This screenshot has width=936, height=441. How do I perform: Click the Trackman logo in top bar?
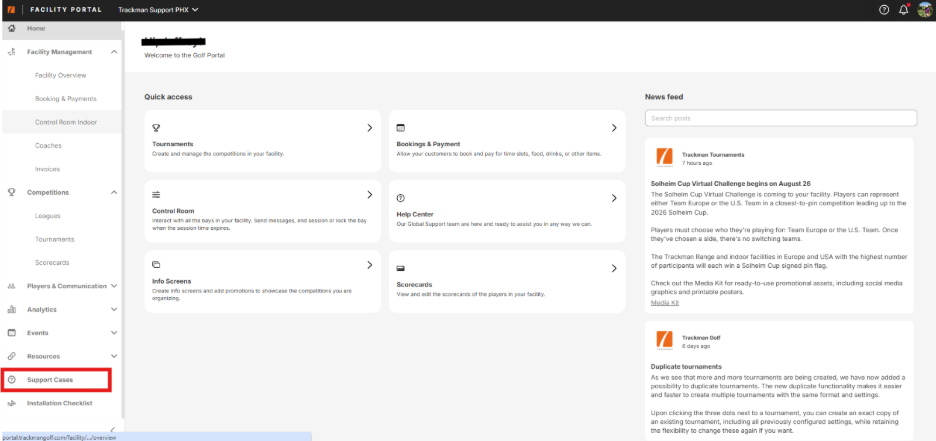pyautogui.click(x=11, y=10)
